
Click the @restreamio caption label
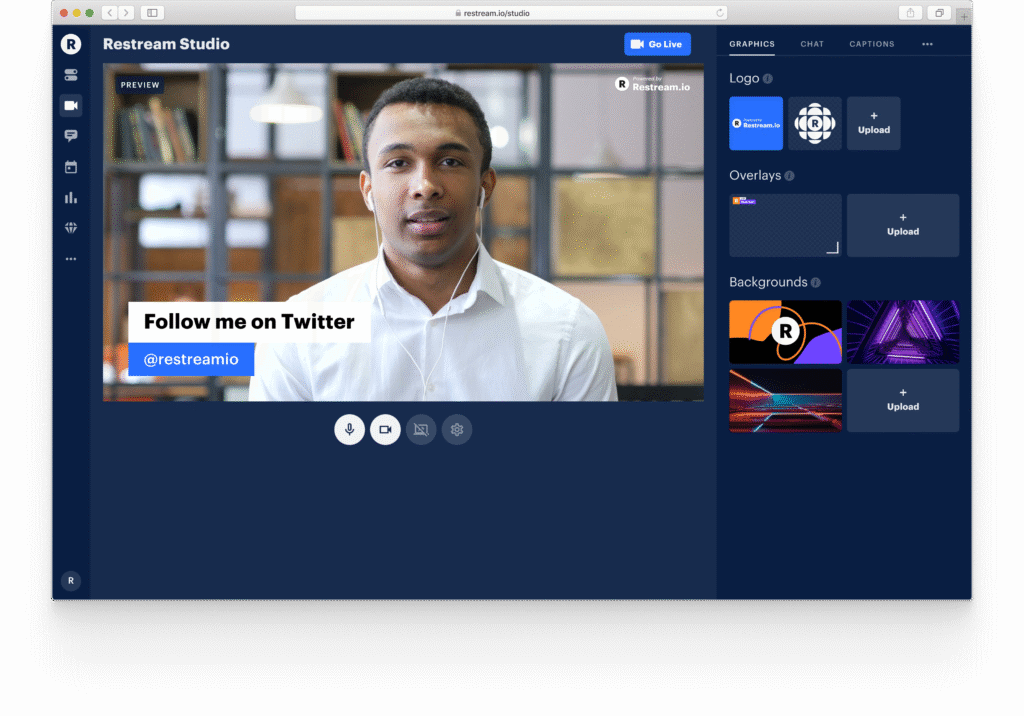(191, 359)
